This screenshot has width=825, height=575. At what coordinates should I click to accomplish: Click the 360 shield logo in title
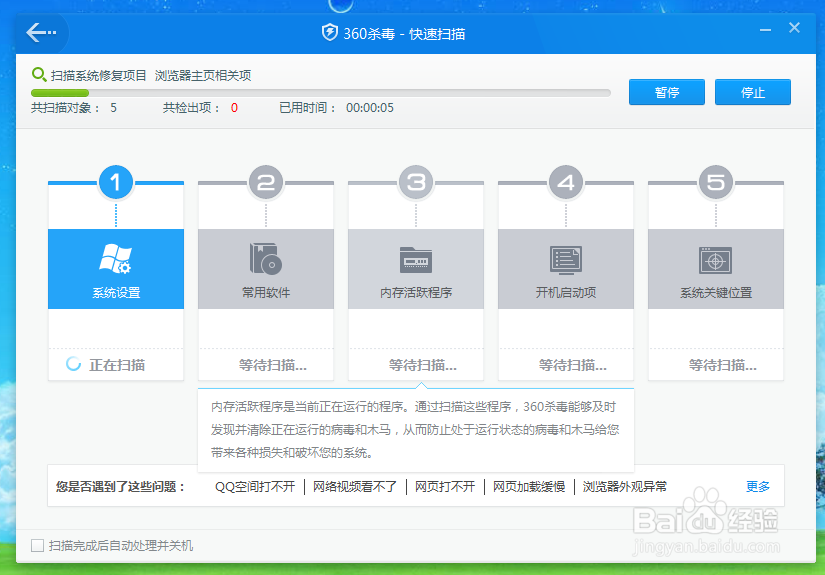coord(330,33)
